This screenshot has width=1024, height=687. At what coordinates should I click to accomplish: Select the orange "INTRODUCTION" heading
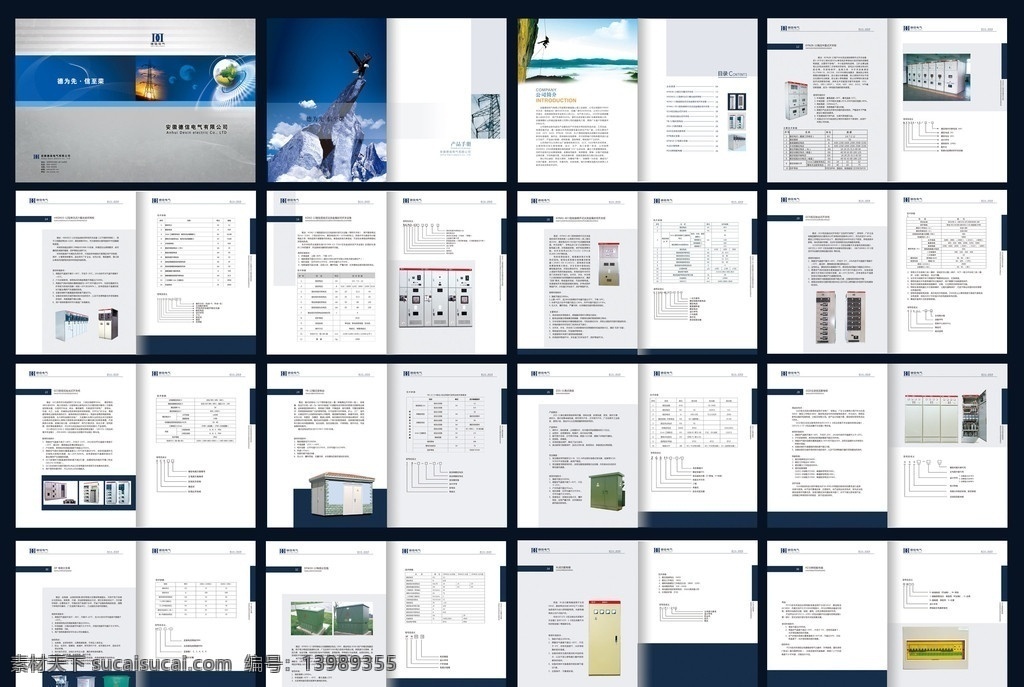(x=556, y=101)
